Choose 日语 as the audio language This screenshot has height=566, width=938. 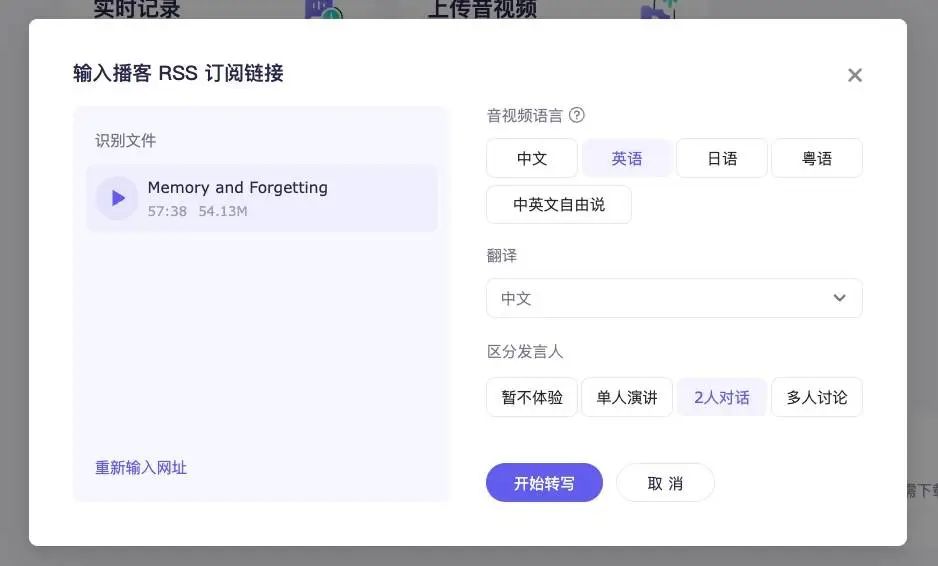click(x=721, y=158)
